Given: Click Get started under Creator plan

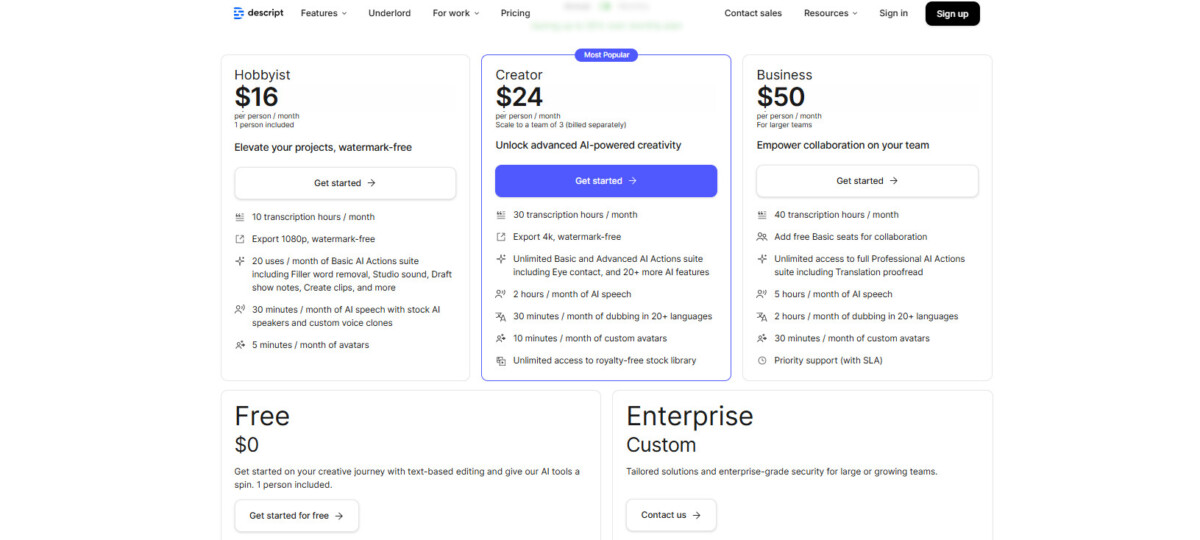Looking at the screenshot, I should (x=606, y=181).
